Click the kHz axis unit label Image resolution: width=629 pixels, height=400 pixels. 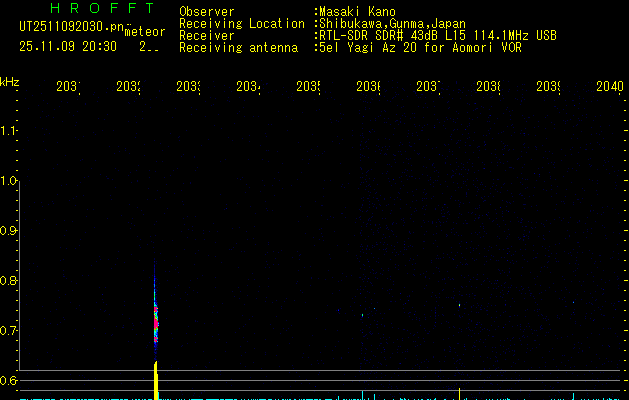click(x=9, y=82)
